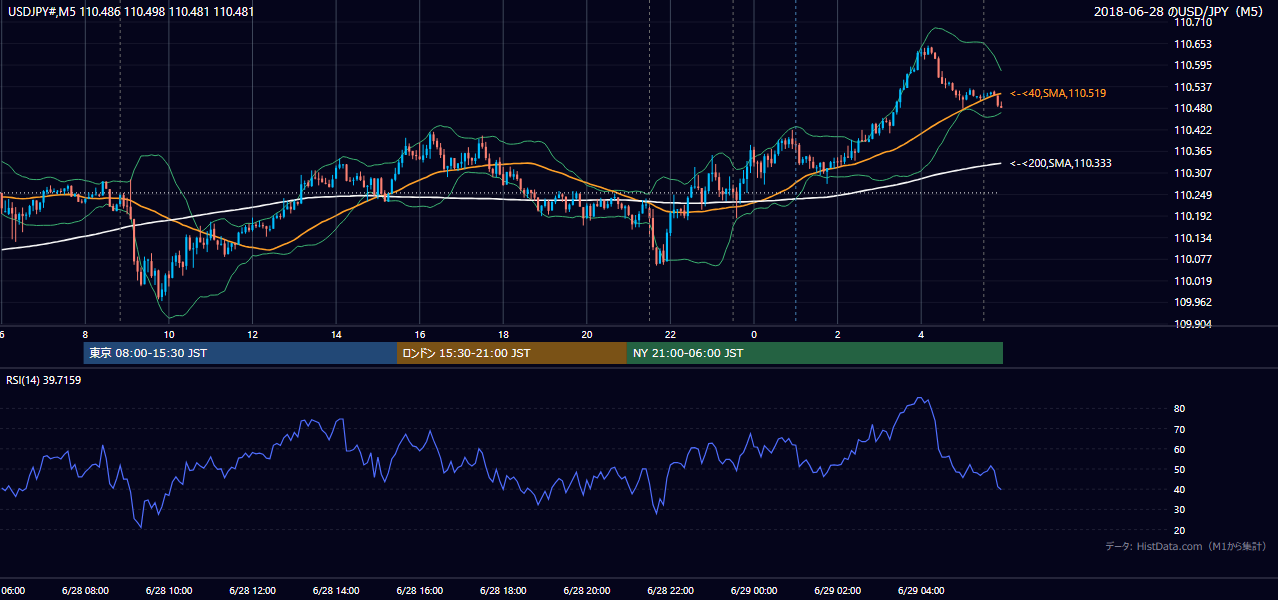Image resolution: width=1278 pixels, height=600 pixels.
Task: Click hour tick 22 on main chart axis
Action: (670, 334)
